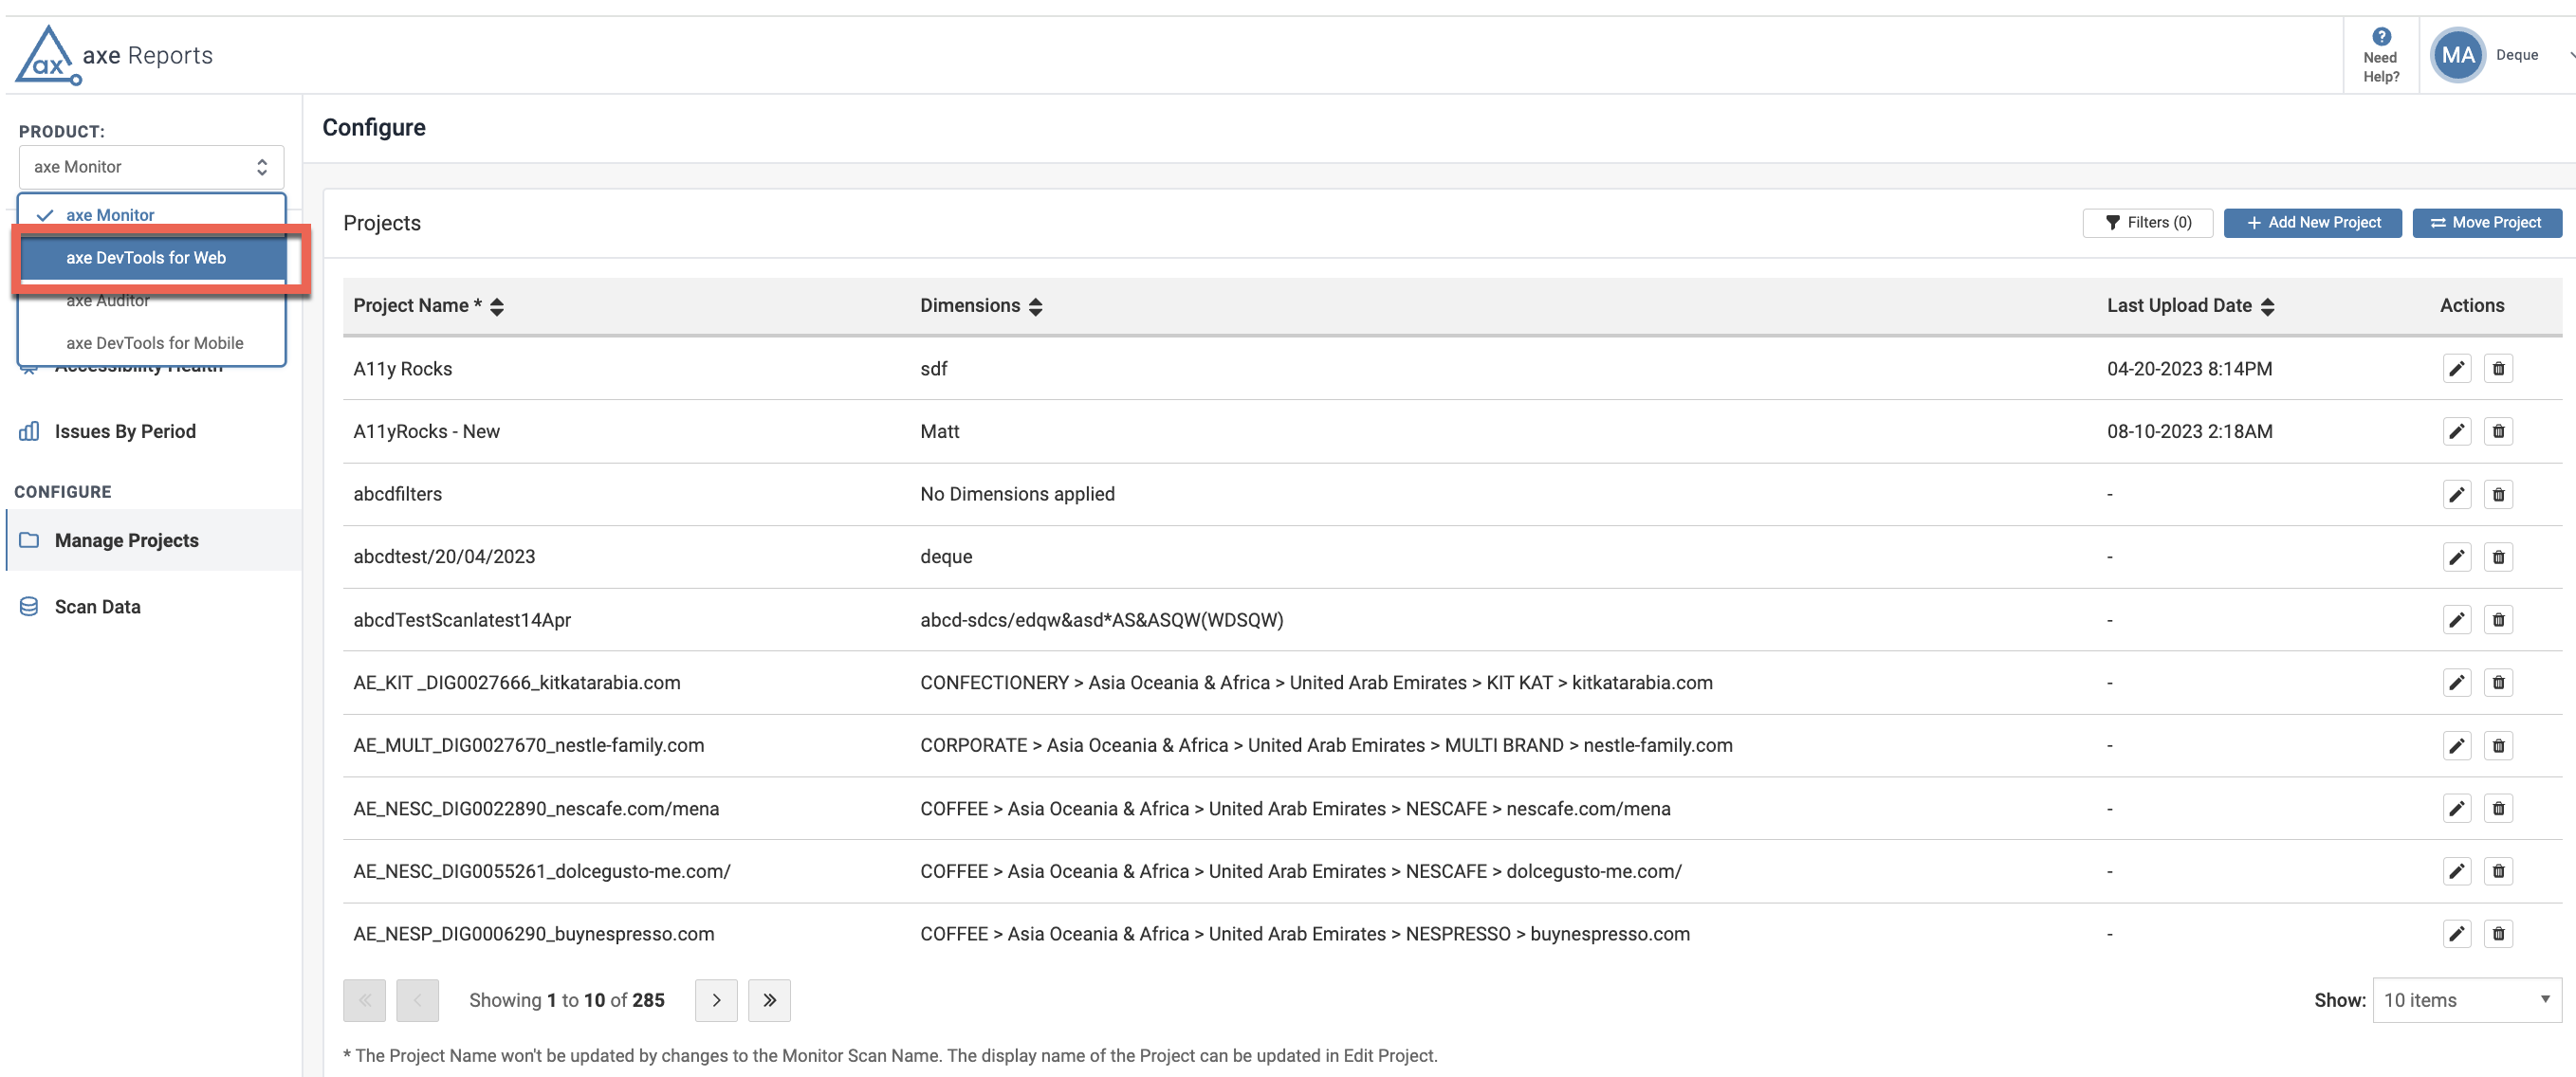Click the Add New Project button

[x=2313, y=222]
